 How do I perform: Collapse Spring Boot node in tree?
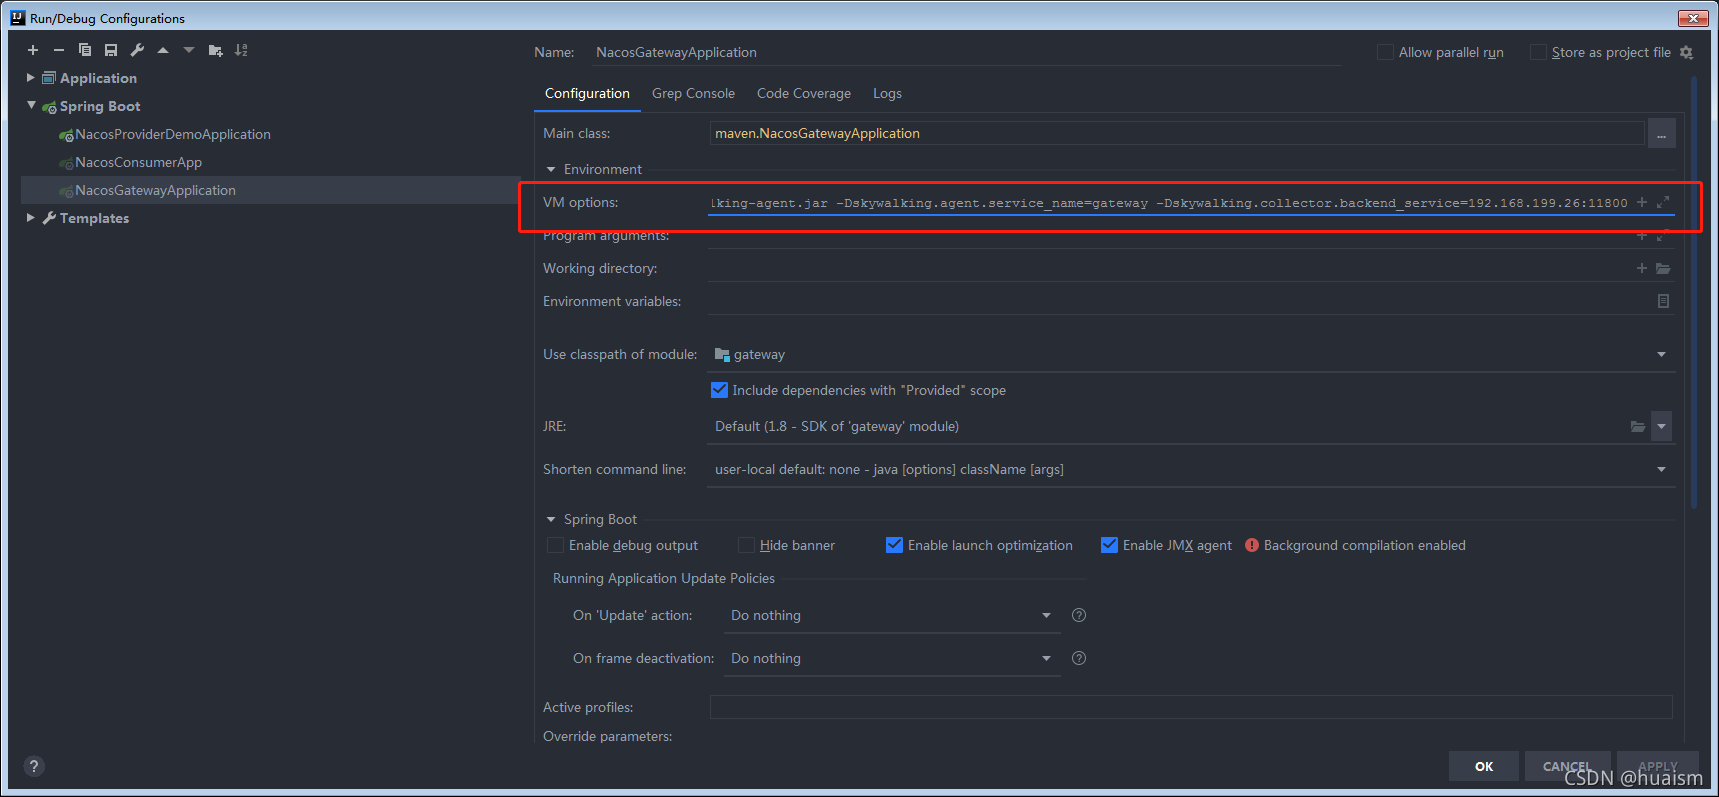coord(31,105)
